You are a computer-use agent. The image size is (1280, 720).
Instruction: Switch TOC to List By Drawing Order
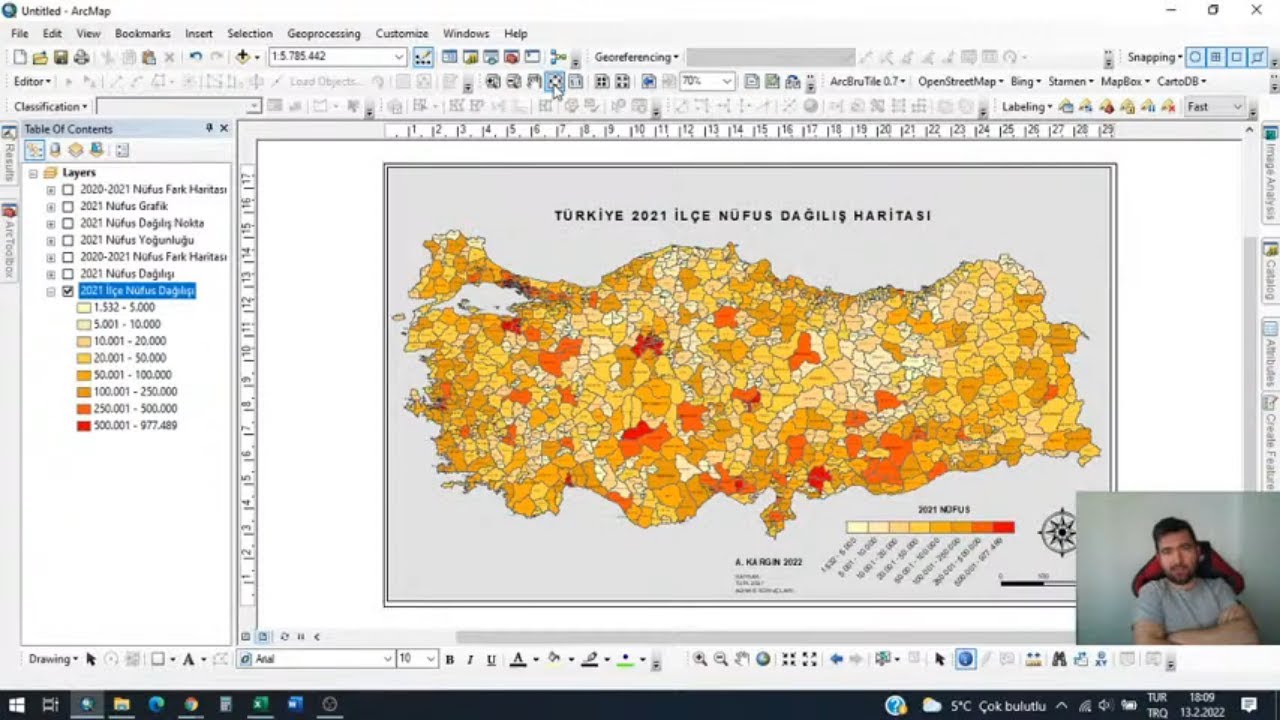click(x=35, y=150)
